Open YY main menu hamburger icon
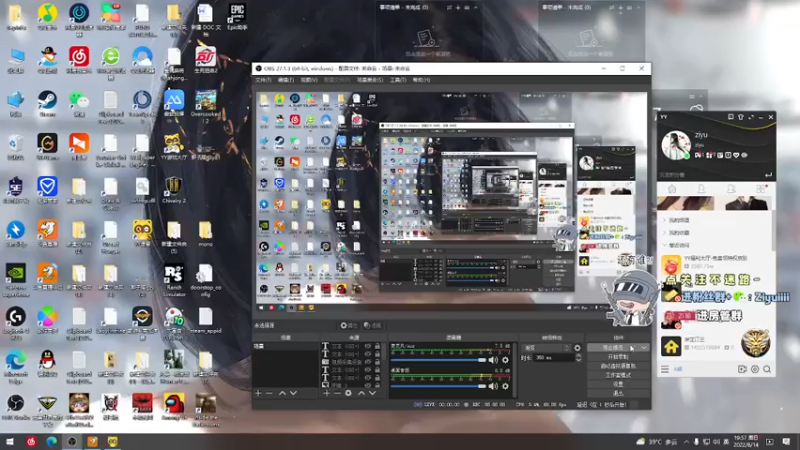This screenshot has width=800, height=450. point(665,369)
